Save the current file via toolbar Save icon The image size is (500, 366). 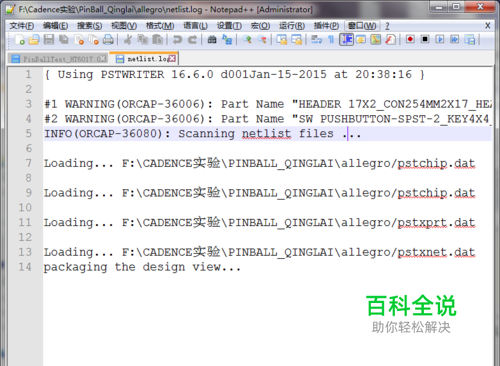(x=49, y=40)
